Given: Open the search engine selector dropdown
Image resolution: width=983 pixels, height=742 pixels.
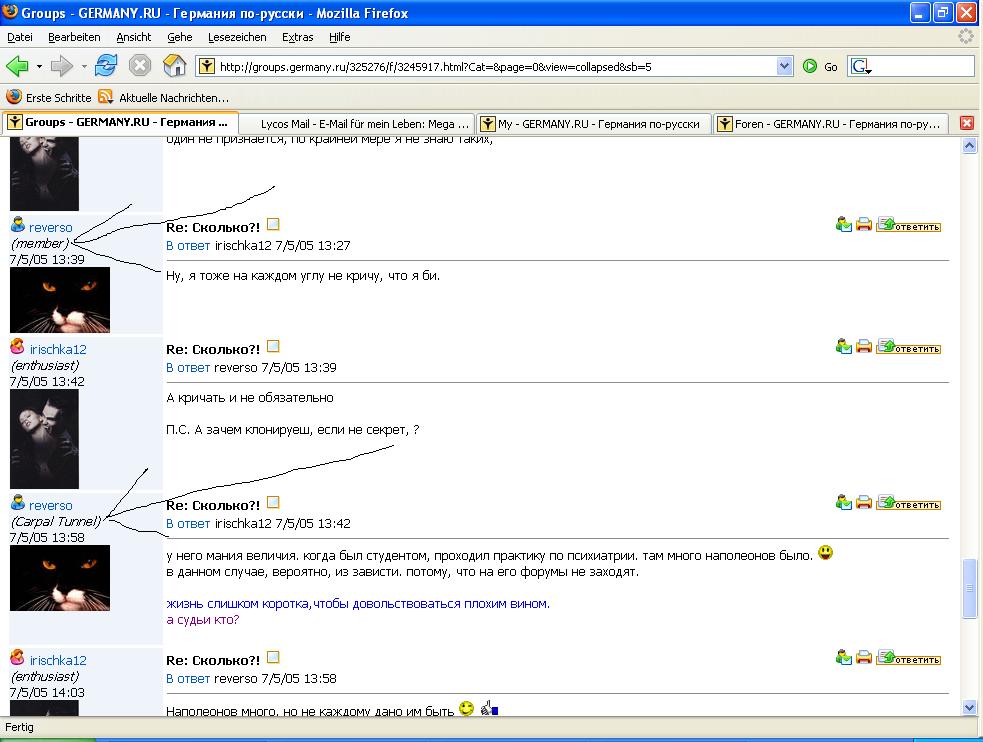Looking at the screenshot, I should (x=861, y=67).
